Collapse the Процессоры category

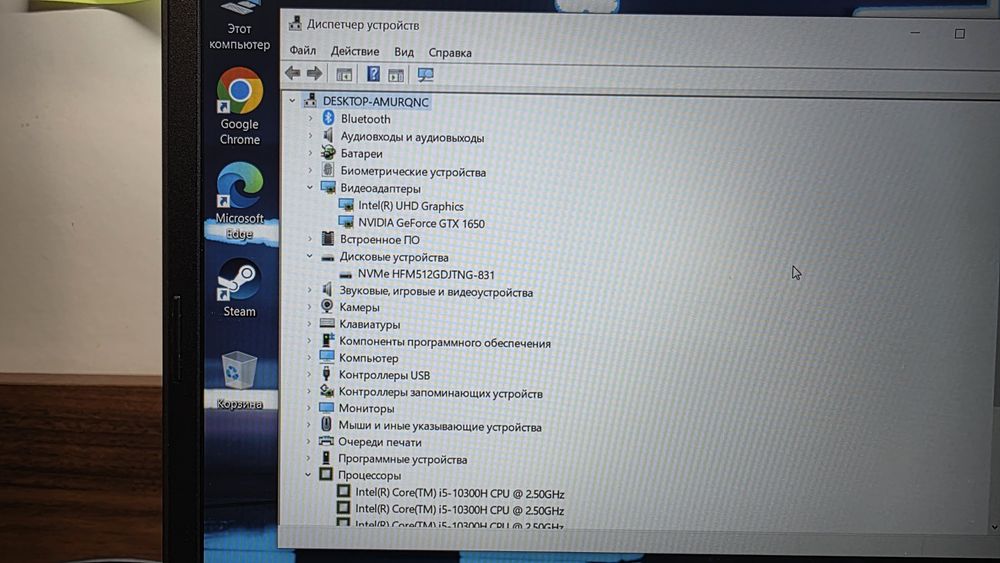coord(308,474)
